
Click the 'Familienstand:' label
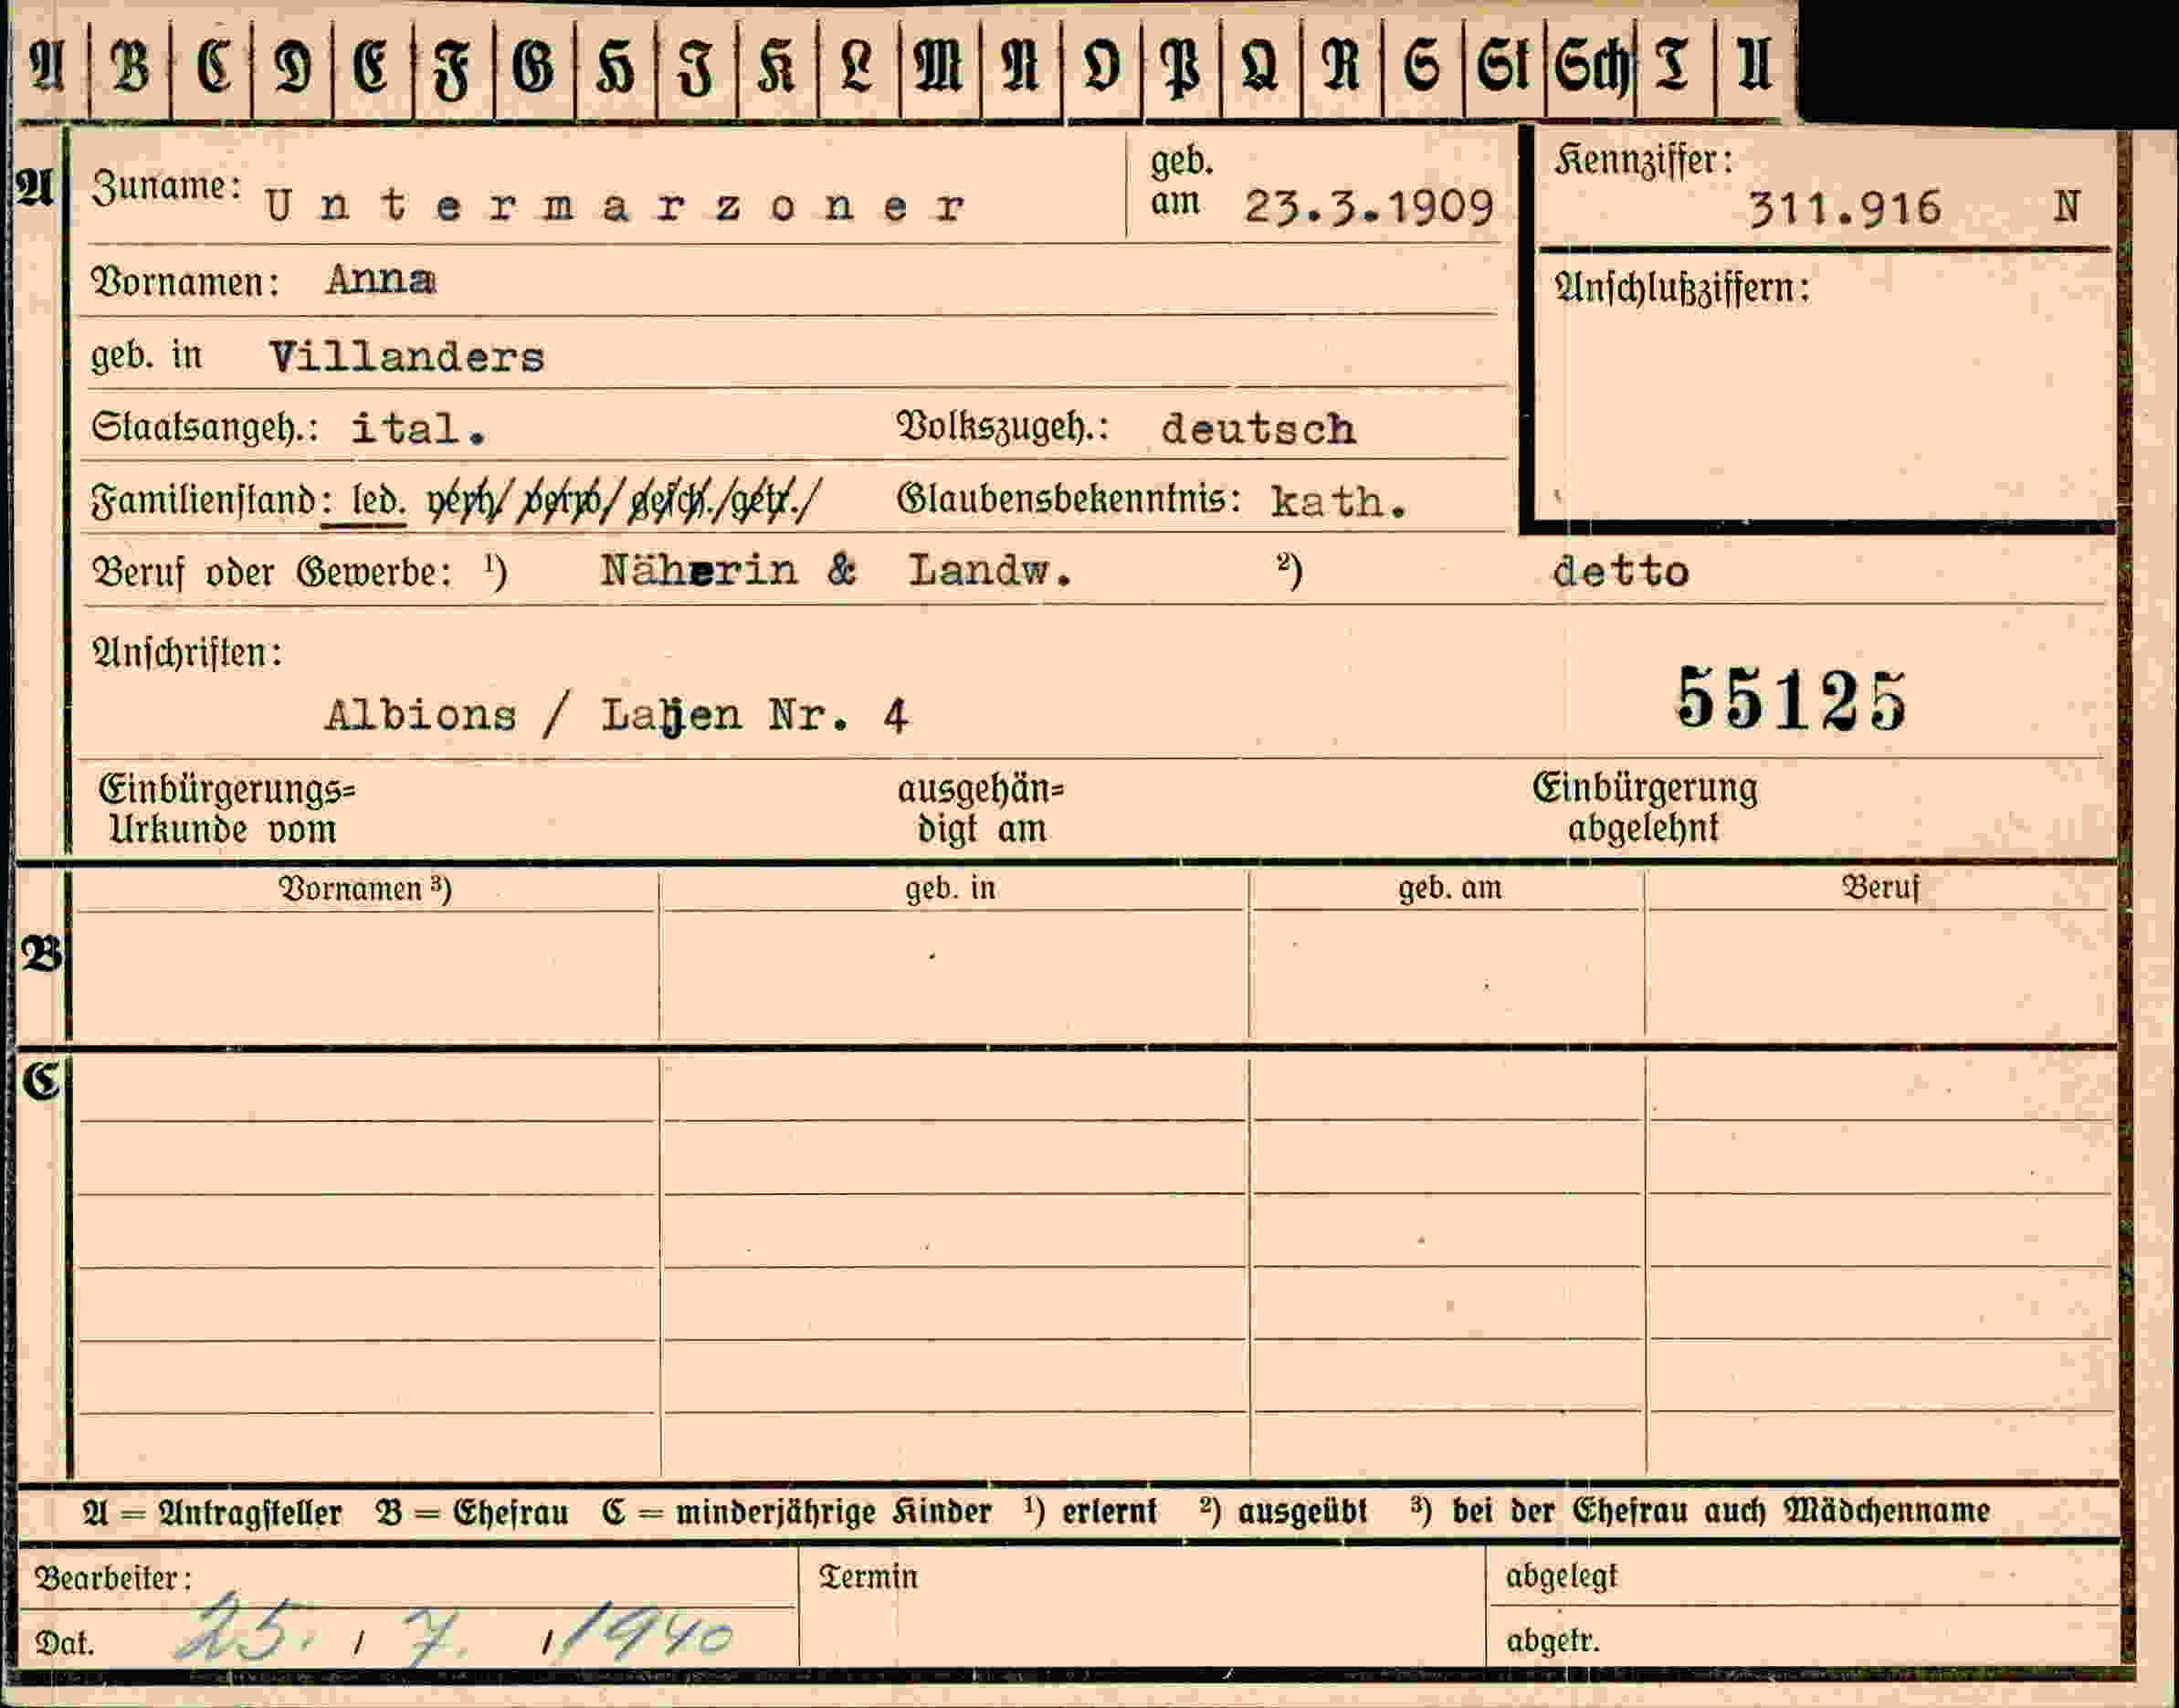pos(211,501)
